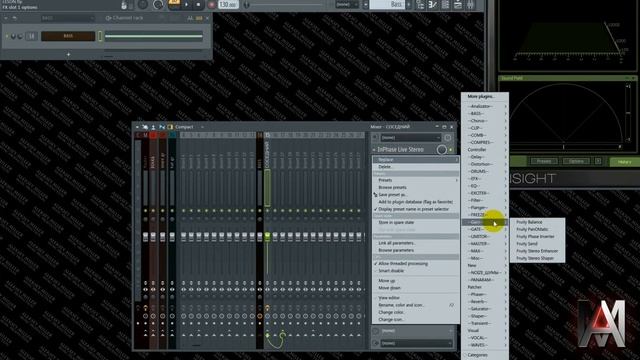This screenshot has width=640, height=360.
Task: Toggle the InPhase Live Stereo slot enable LED
Action: coord(451,150)
